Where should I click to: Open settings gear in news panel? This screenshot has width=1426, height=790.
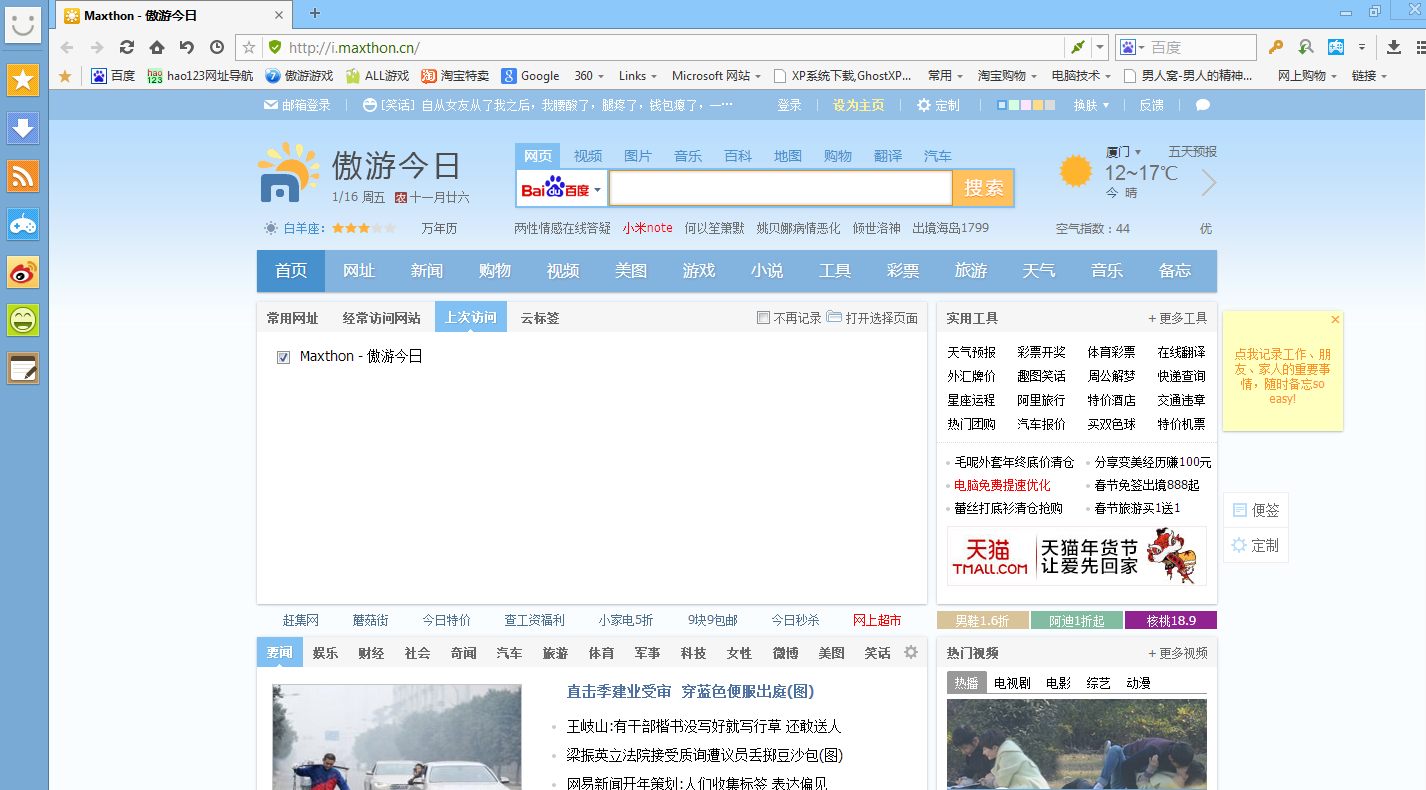click(911, 652)
